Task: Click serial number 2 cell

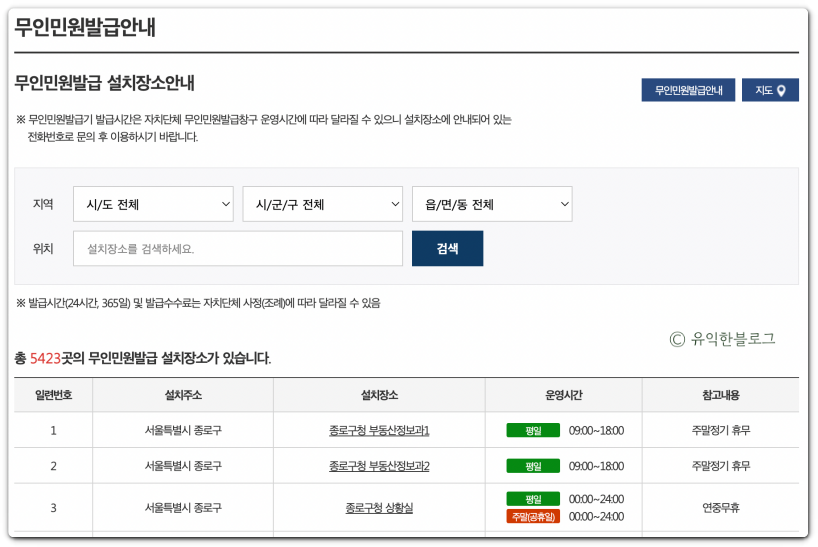Action: pos(53,466)
